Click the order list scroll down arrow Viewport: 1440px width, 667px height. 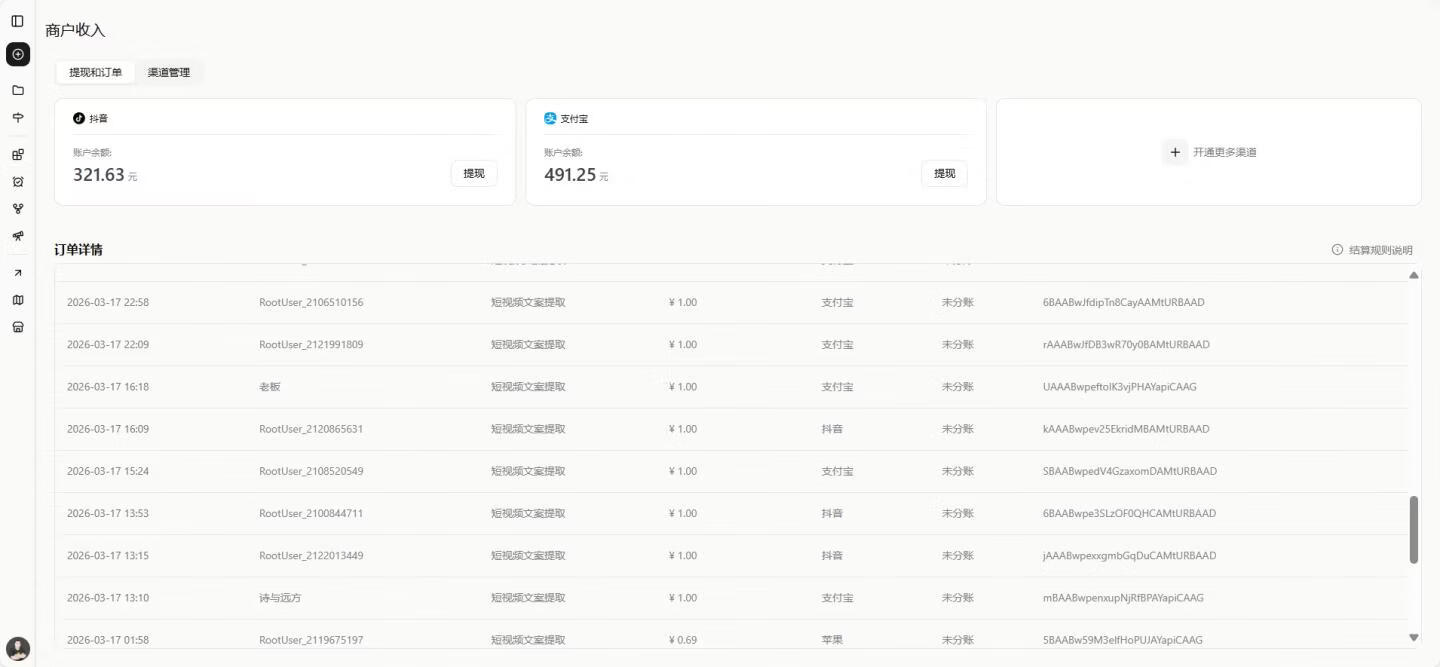[x=1414, y=637]
